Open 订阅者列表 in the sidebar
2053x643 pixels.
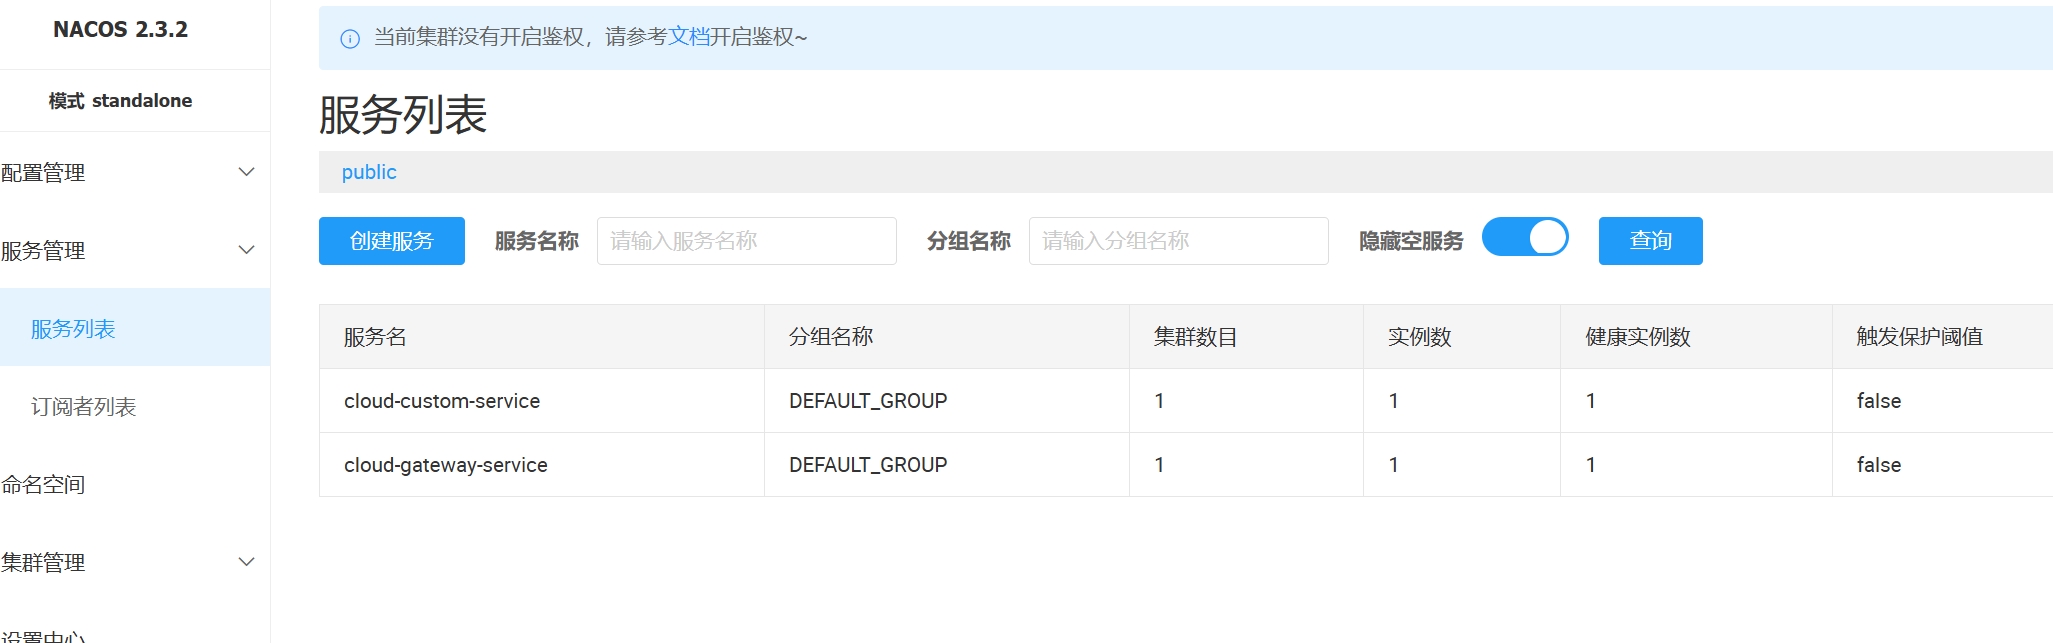83,407
